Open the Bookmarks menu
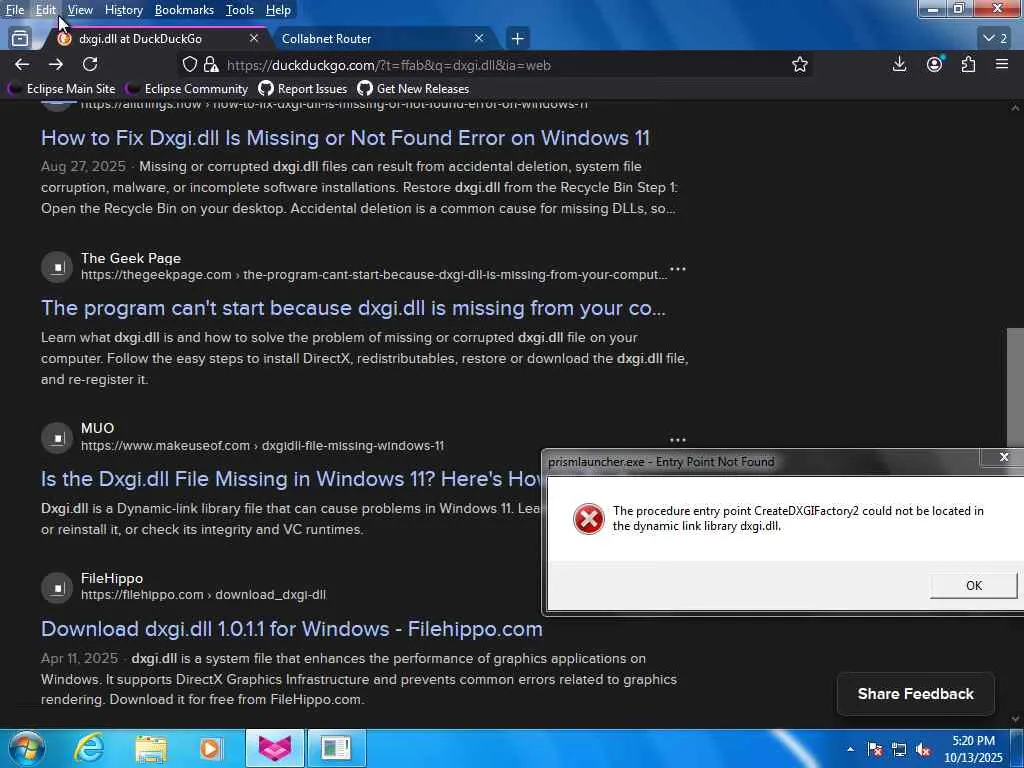The height and width of the screenshot is (768, 1024). [184, 10]
